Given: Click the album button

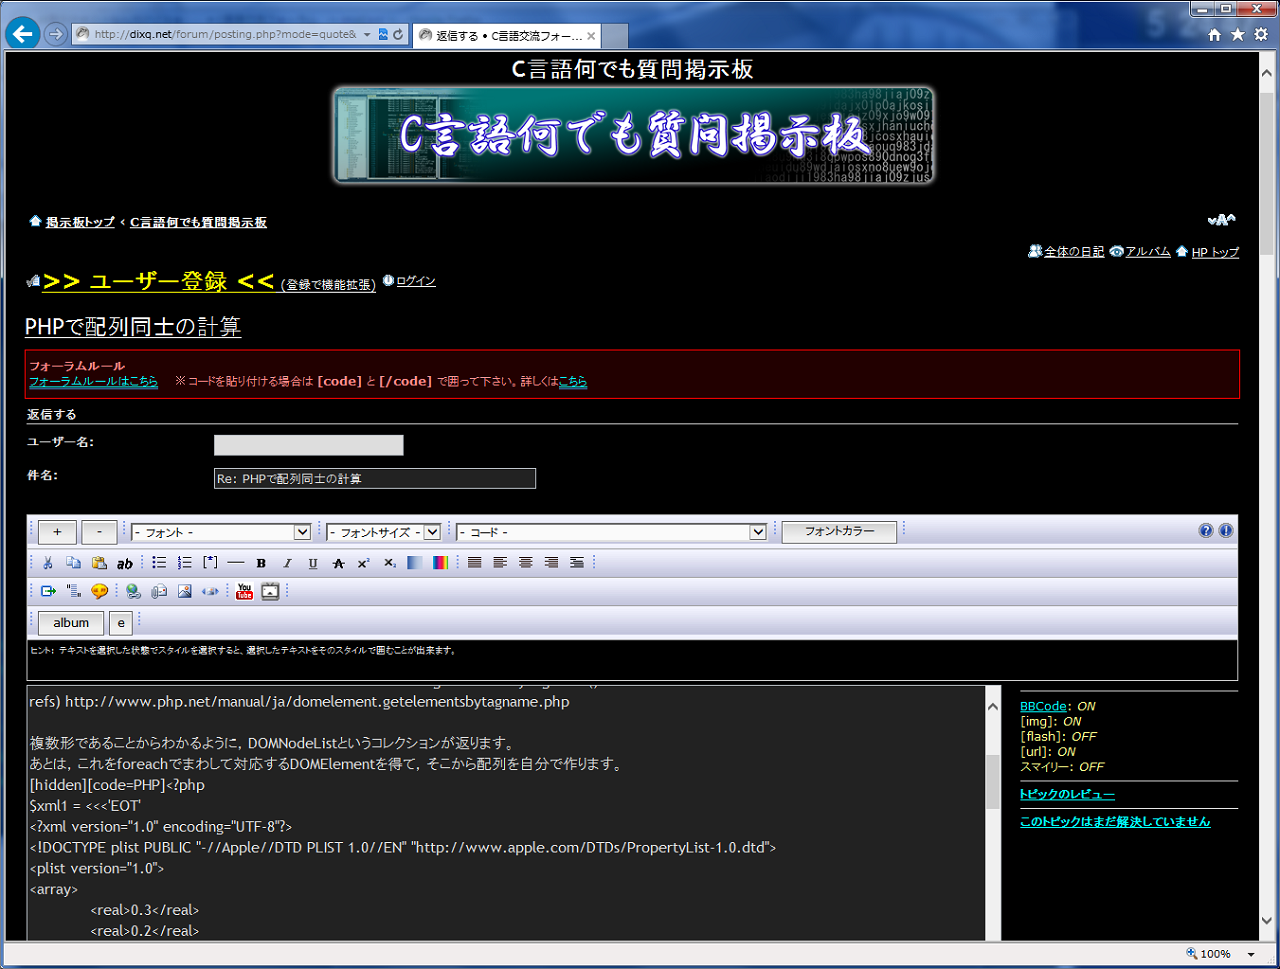Looking at the screenshot, I should click(71, 623).
